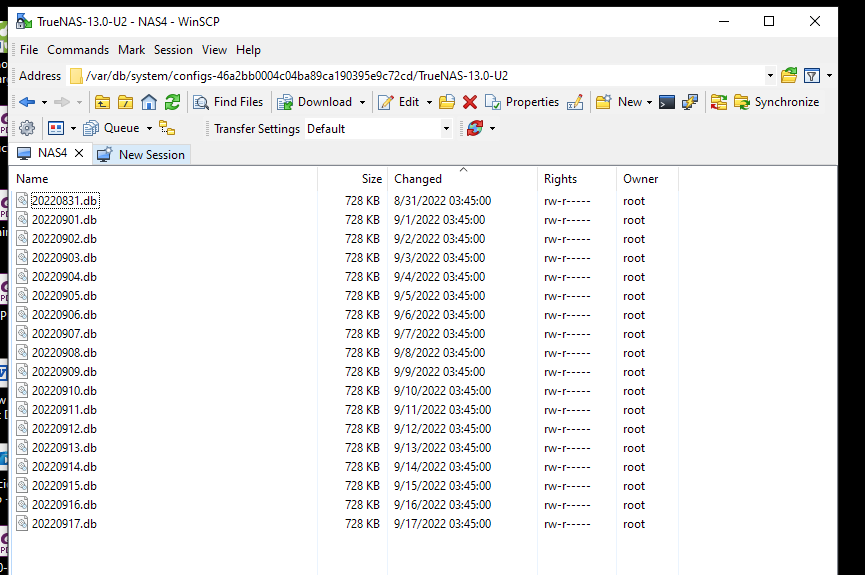The image size is (865, 575).
Task: Open the View menu
Action: coord(214,50)
